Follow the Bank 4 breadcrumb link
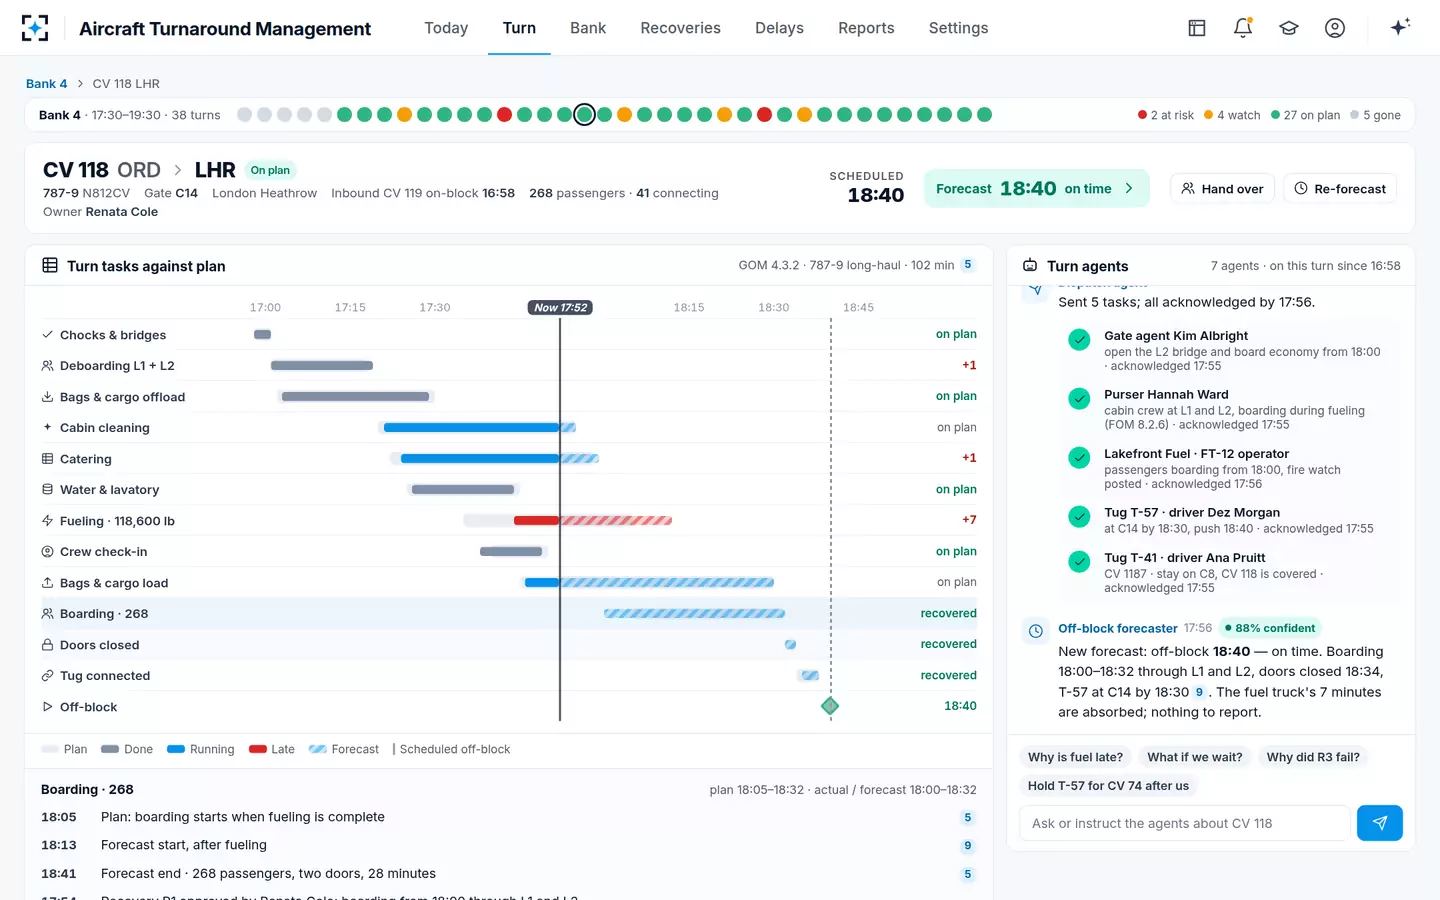Screen dimensions: 1440x900 coord(46,84)
